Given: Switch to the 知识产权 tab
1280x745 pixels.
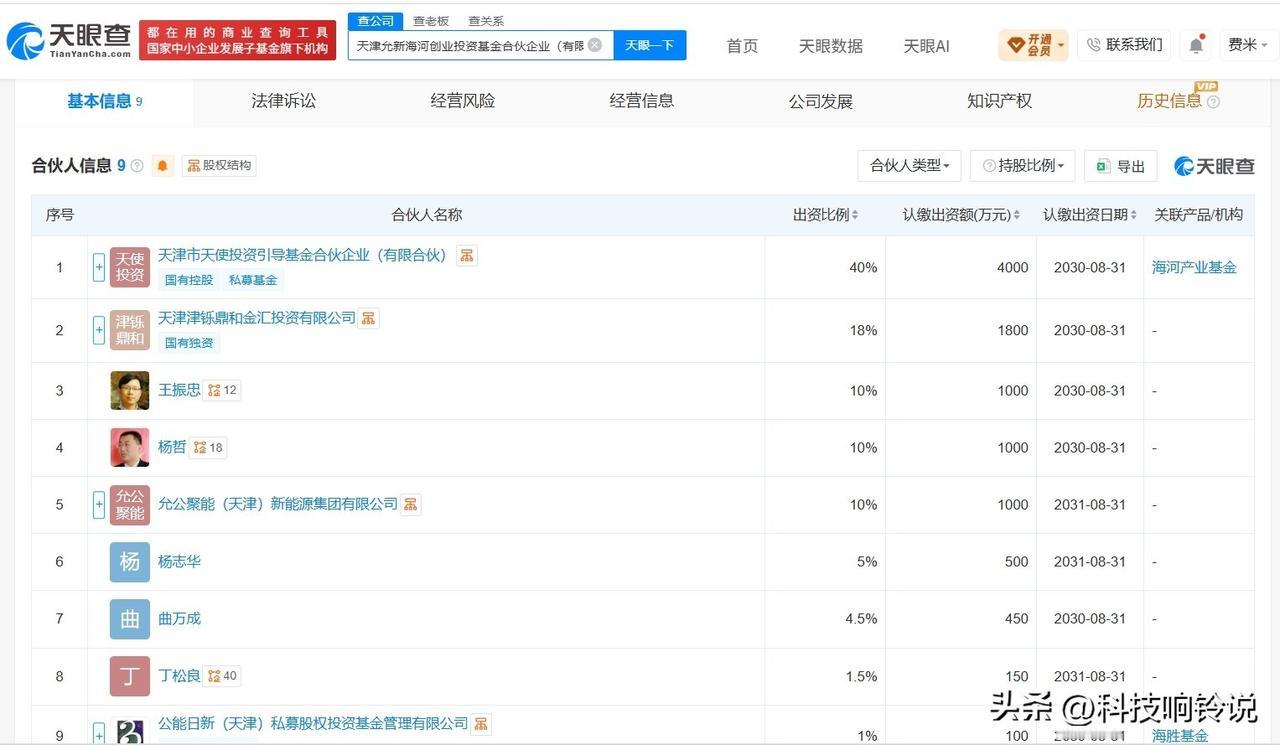Looking at the screenshot, I should click(1000, 101).
